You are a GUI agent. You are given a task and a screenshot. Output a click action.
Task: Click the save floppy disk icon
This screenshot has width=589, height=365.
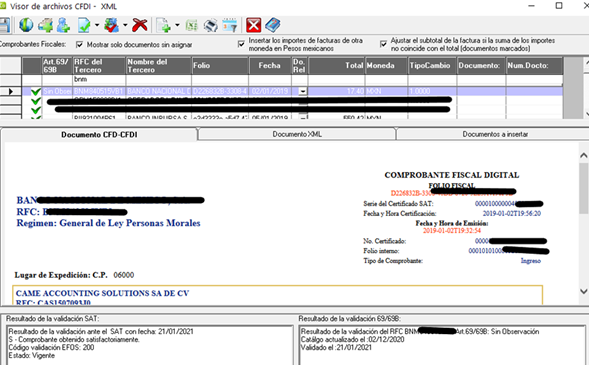[4, 25]
